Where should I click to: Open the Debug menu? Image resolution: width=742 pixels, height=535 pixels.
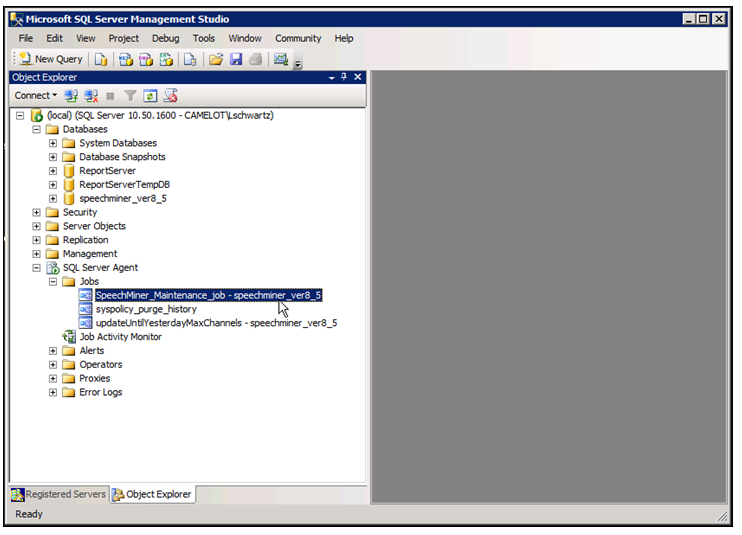pos(165,38)
